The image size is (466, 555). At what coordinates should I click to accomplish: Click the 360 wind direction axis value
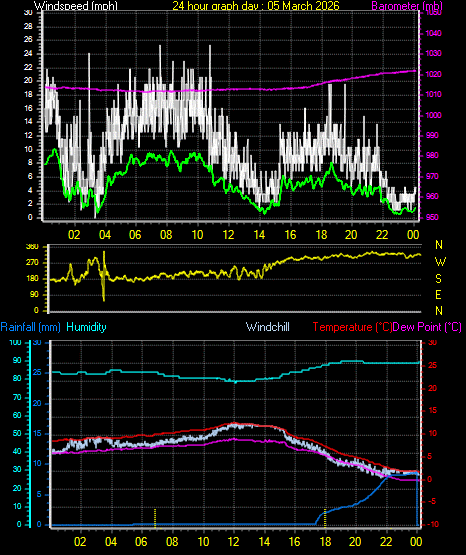click(32, 247)
